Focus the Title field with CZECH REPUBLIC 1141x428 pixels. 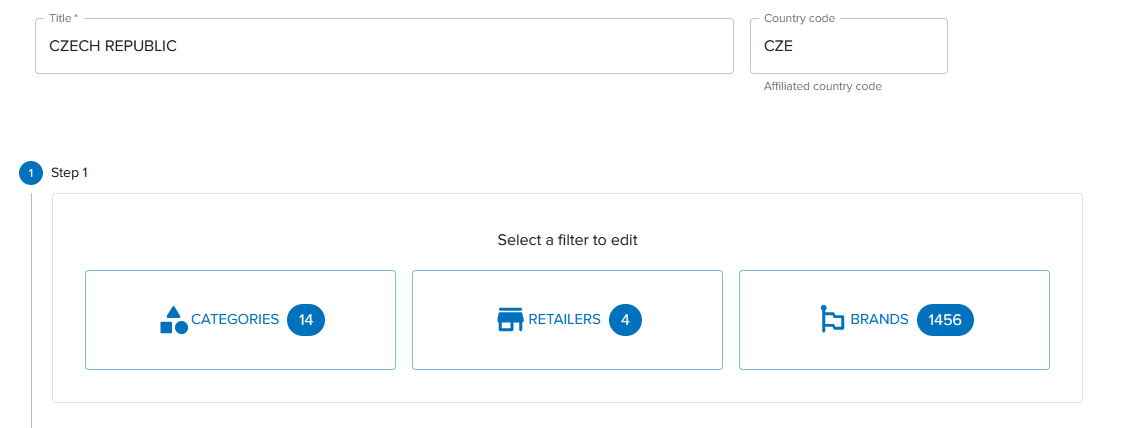(384, 46)
